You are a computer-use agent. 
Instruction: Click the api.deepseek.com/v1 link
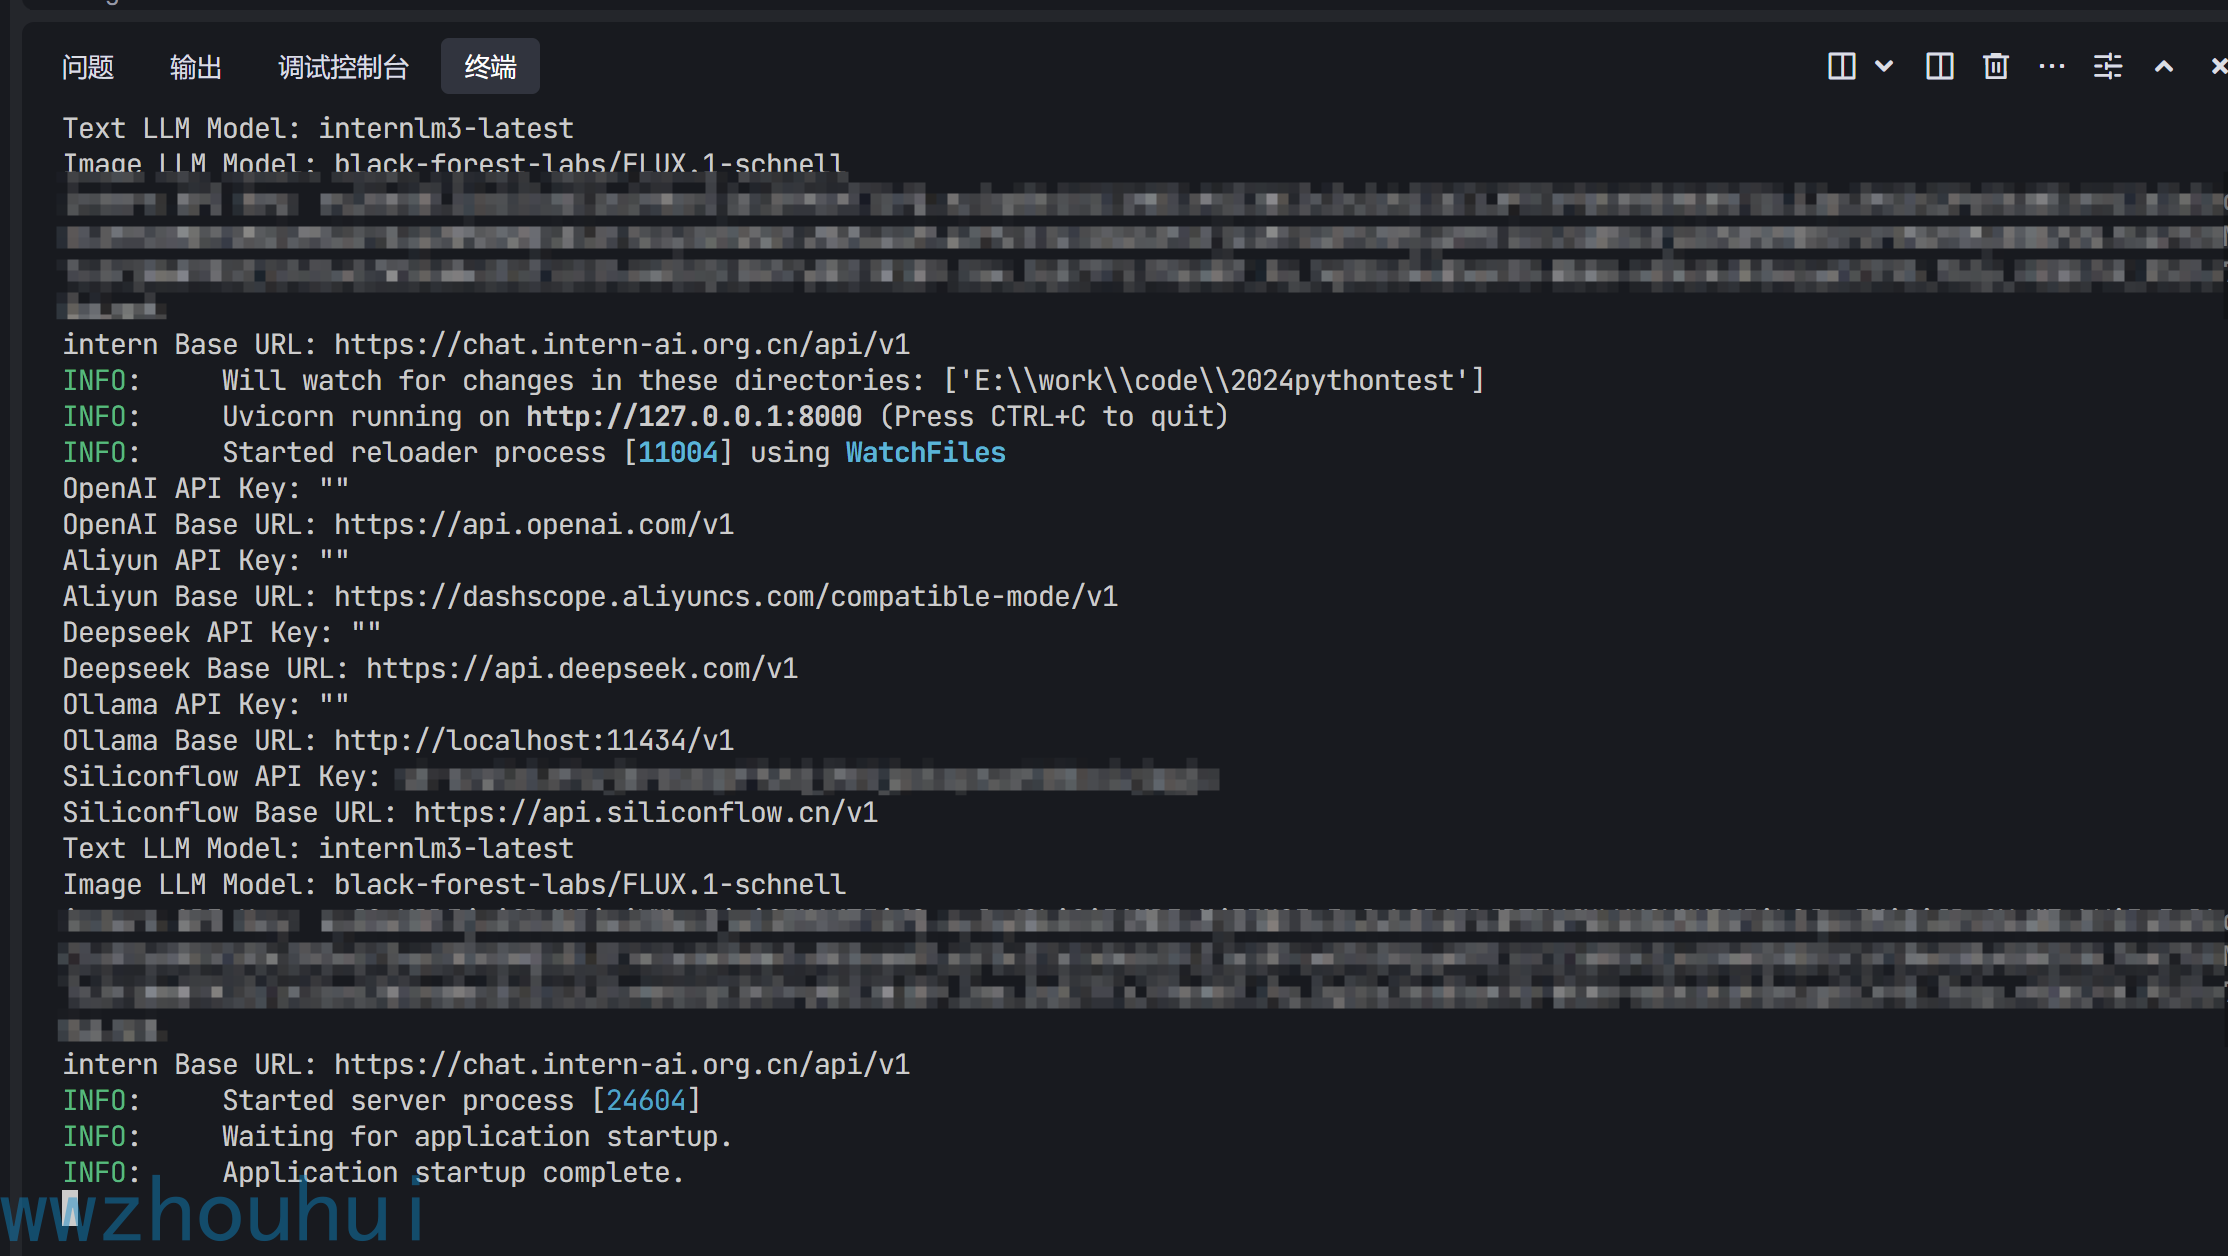(582, 668)
